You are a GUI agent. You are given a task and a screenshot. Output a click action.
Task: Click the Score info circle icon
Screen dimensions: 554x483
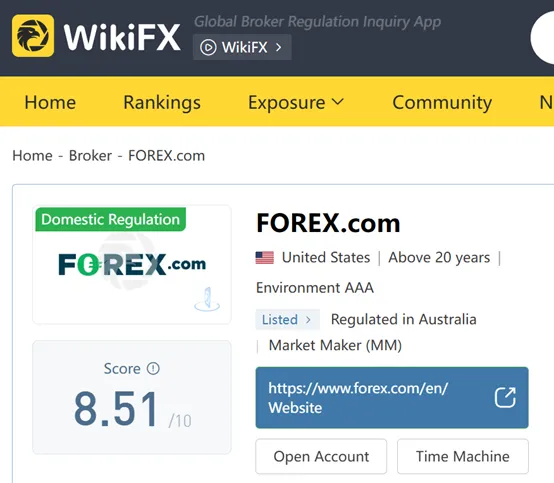click(x=153, y=369)
